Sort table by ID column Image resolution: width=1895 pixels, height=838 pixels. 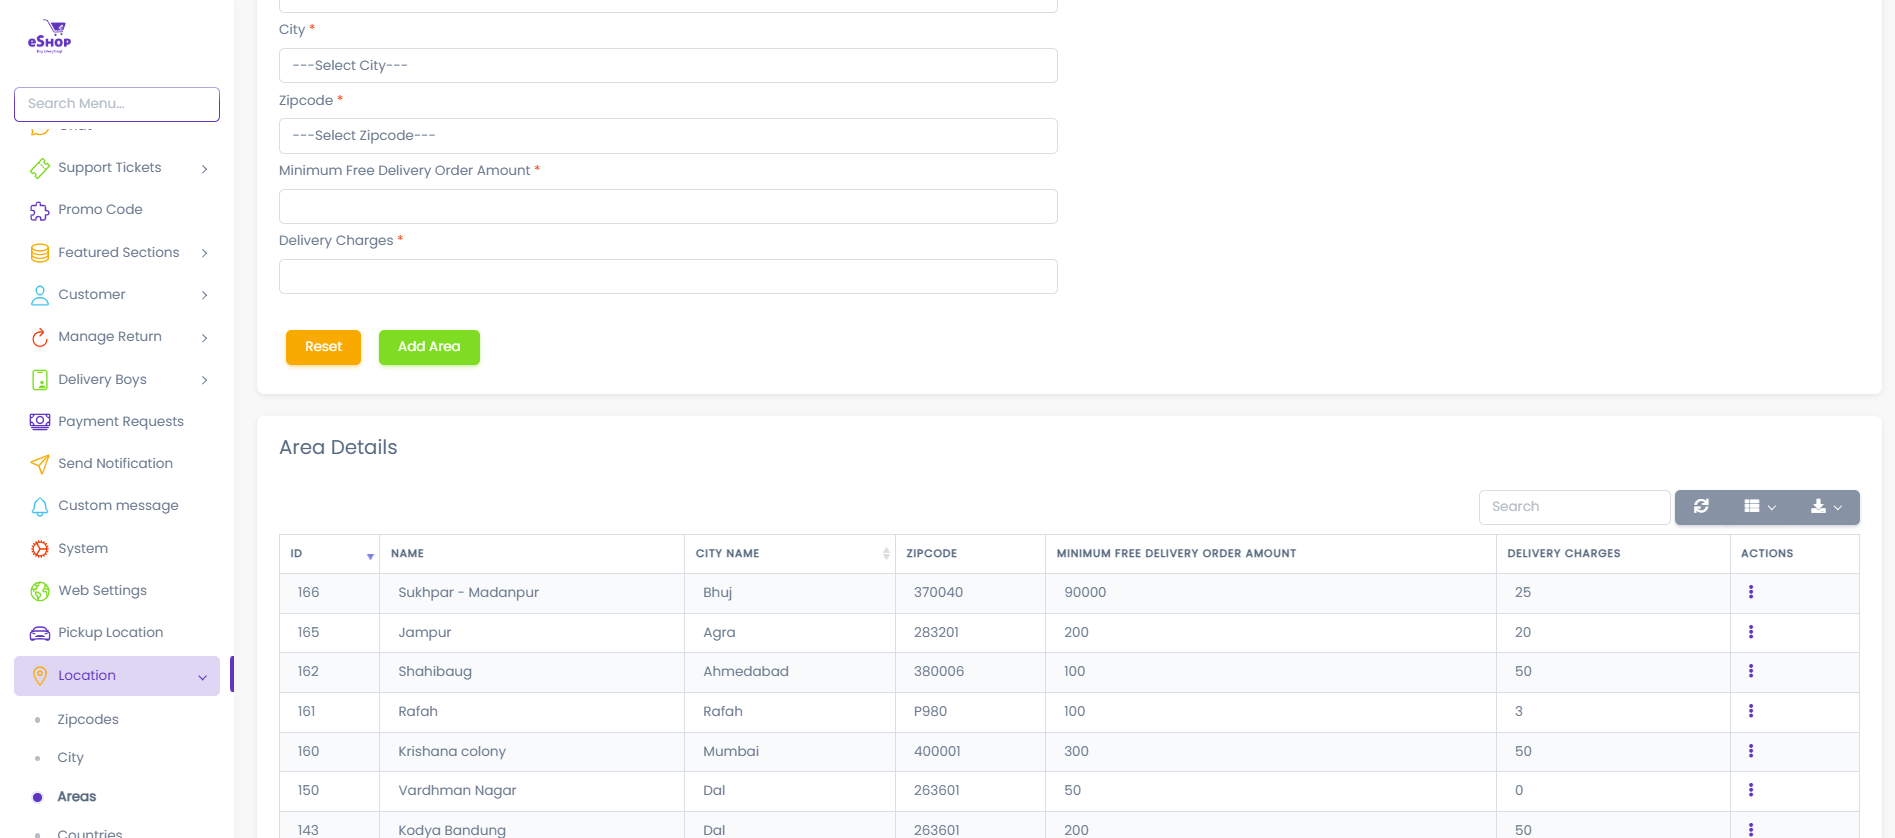tap(330, 554)
